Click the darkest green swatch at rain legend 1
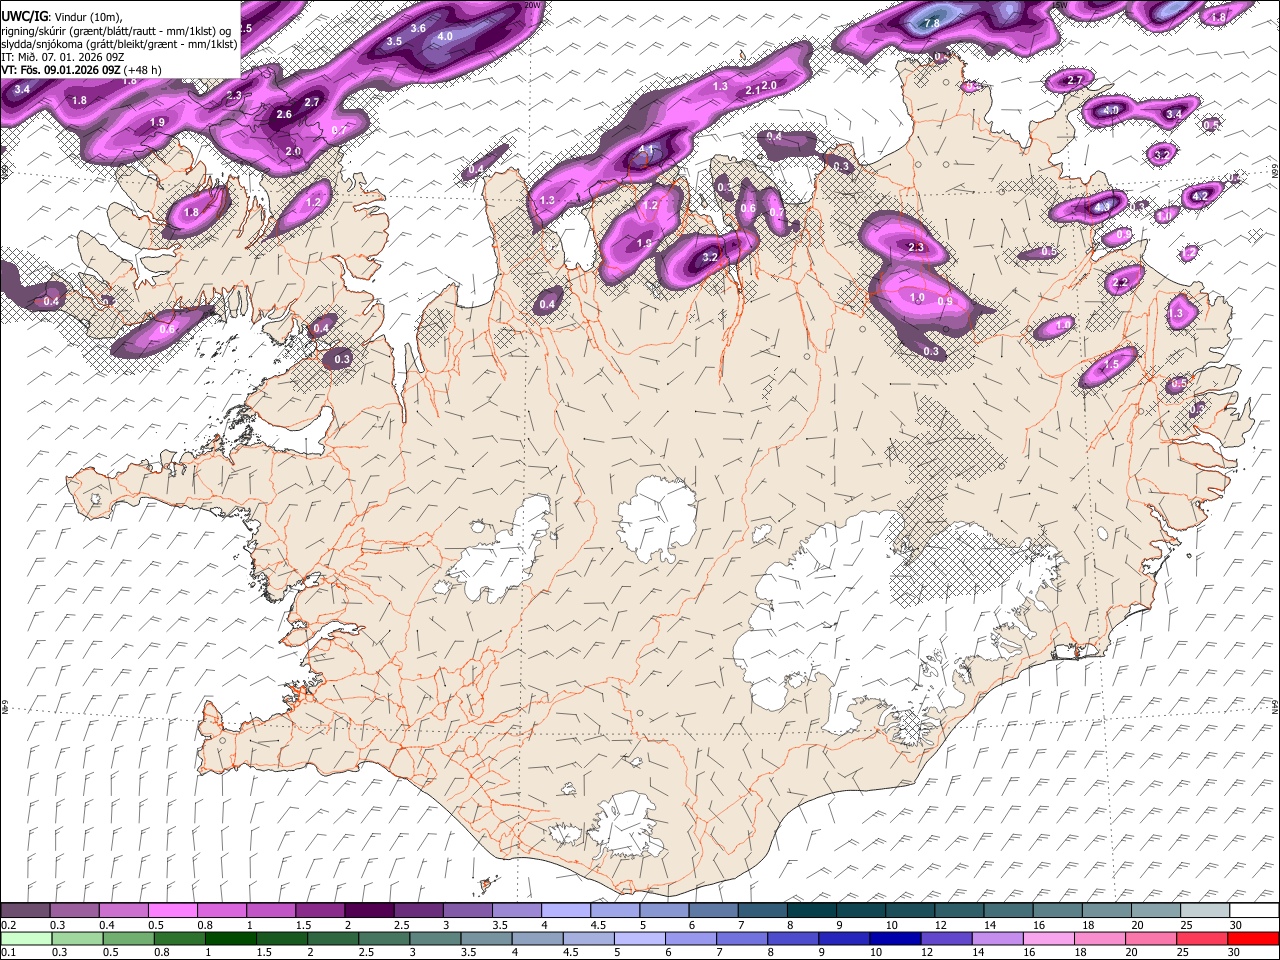This screenshot has width=1280, height=960. point(230,938)
